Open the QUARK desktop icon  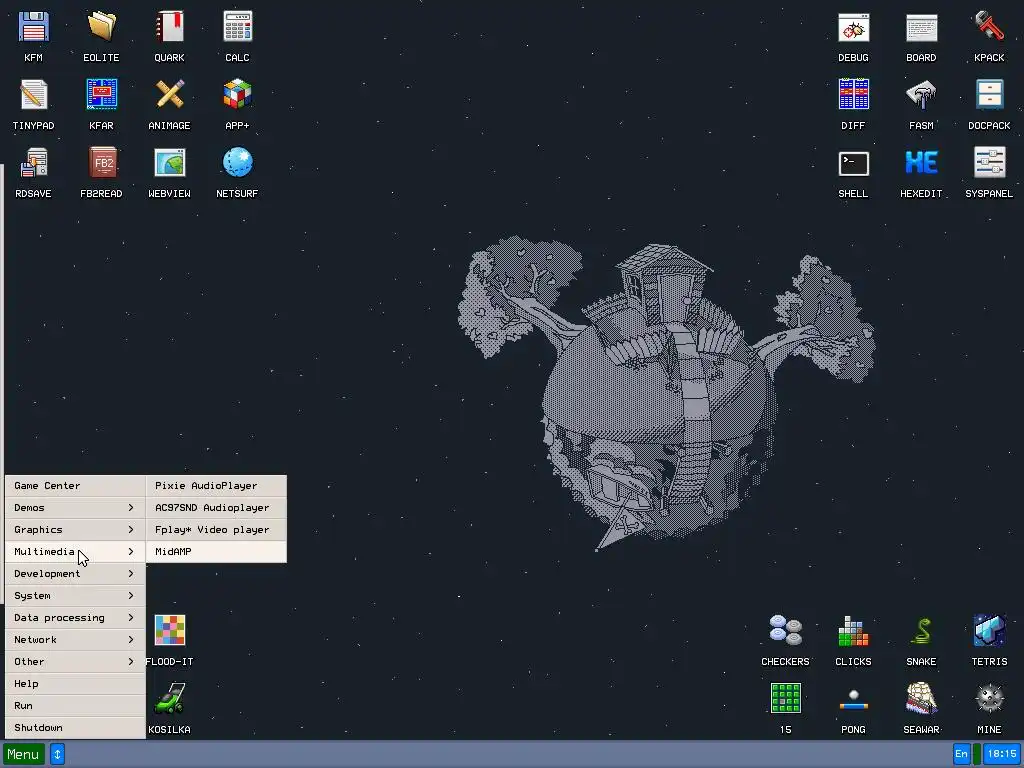(169, 27)
